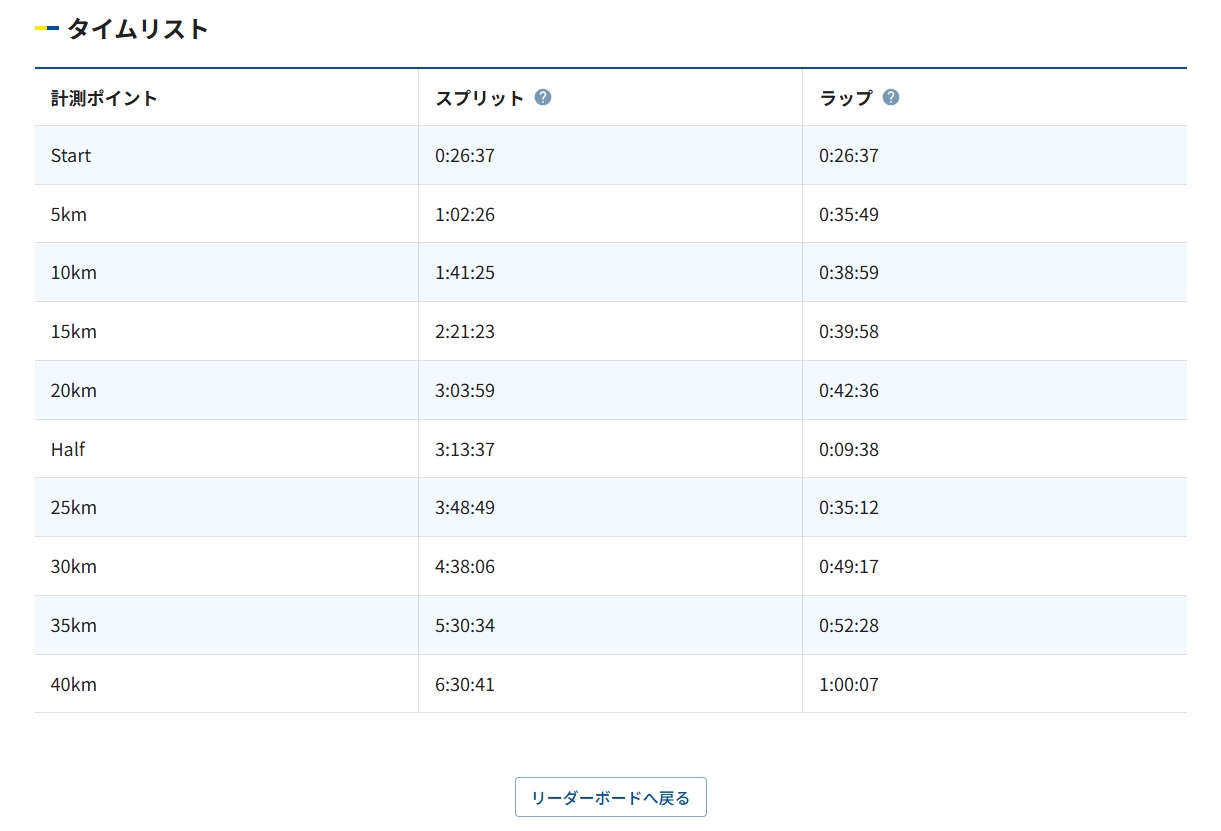Screen dimensions: 1221x831
Task: Select the 計測ポイント column header
Action: [104, 98]
